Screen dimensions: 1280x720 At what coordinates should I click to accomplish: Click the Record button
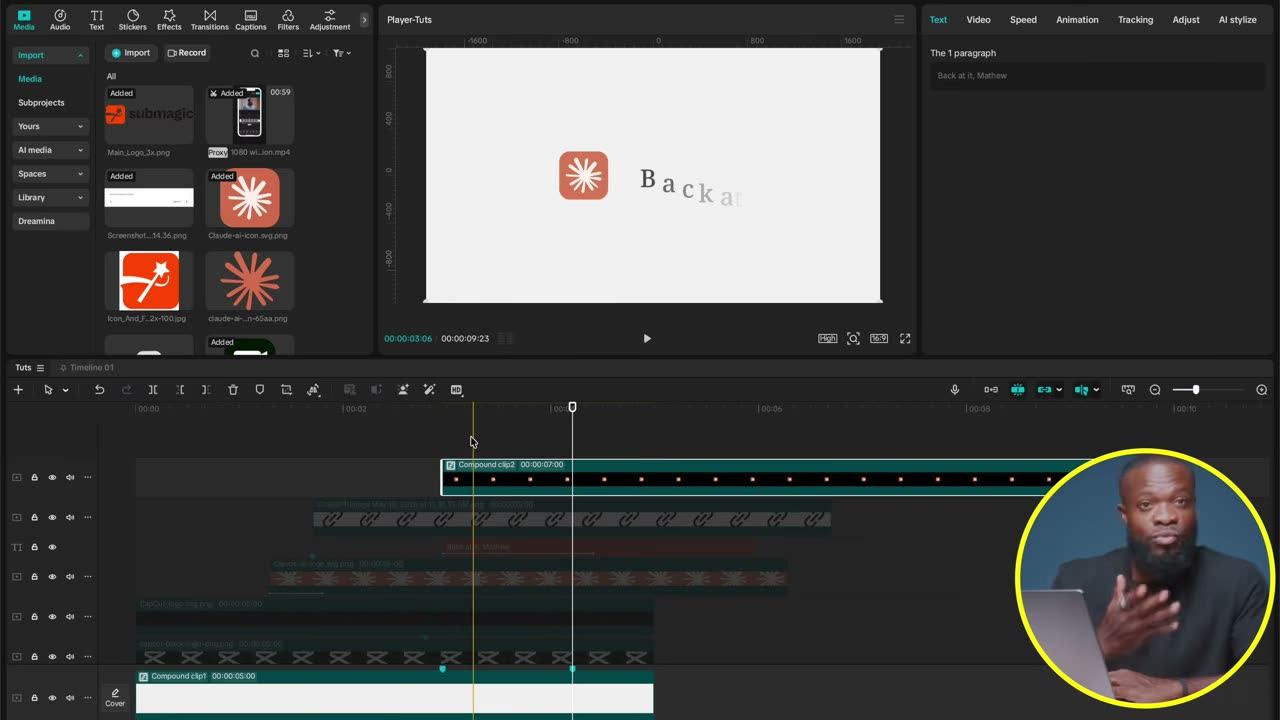pyautogui.click(x=187, y=53)
